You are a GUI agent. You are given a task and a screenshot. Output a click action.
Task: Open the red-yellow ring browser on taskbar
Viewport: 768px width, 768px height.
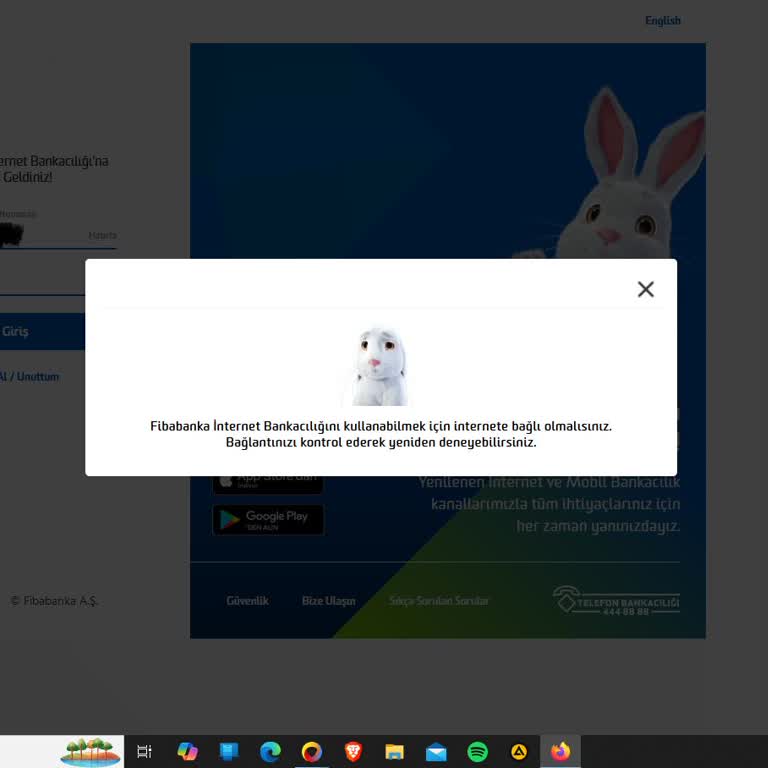[312, 751]
